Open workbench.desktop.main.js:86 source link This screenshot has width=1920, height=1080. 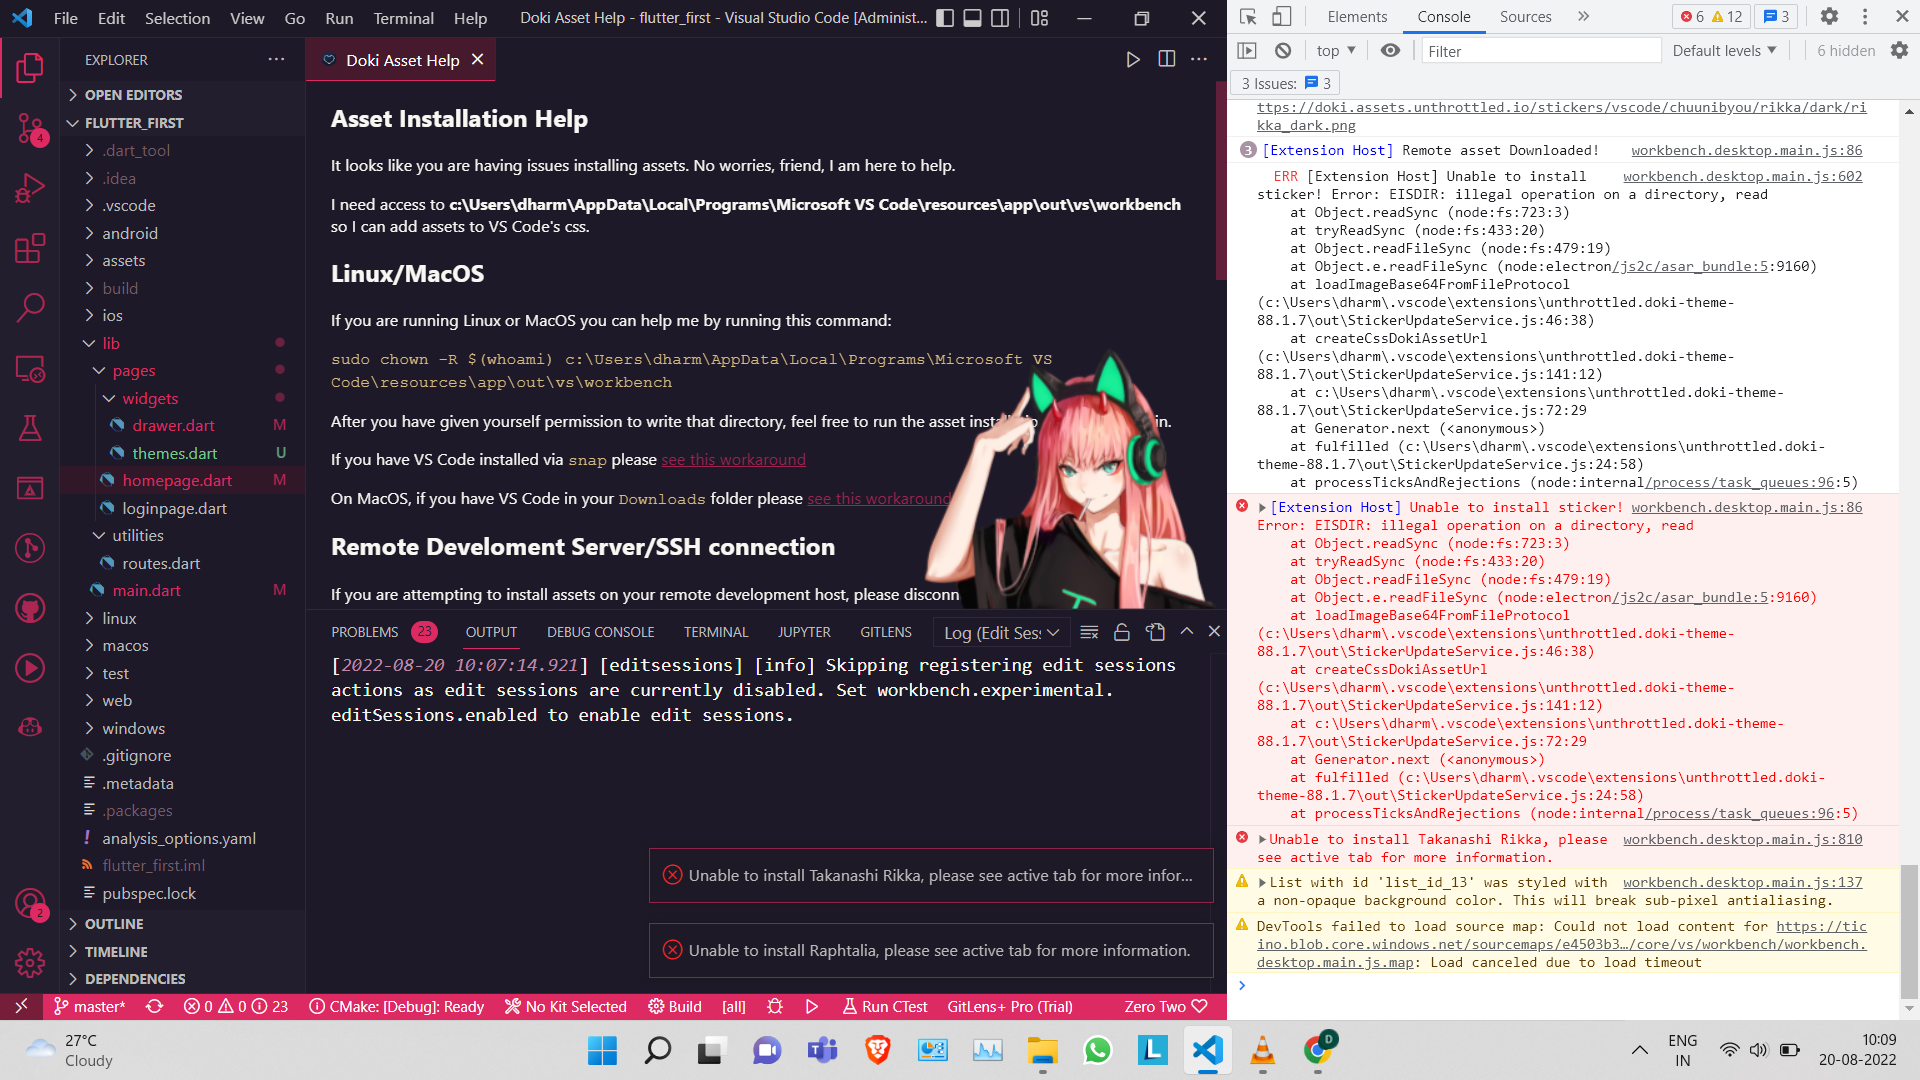coord(1746,150)
